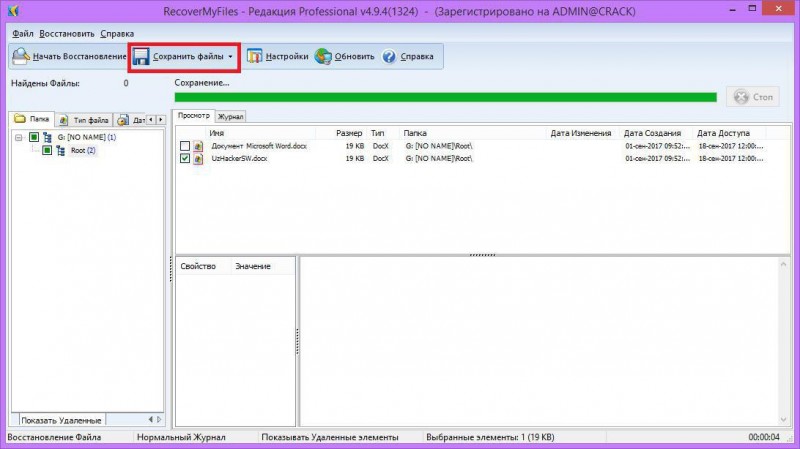Click the green saving progress bar
This screenshot has height=449, width=800.
click(445, 97)
